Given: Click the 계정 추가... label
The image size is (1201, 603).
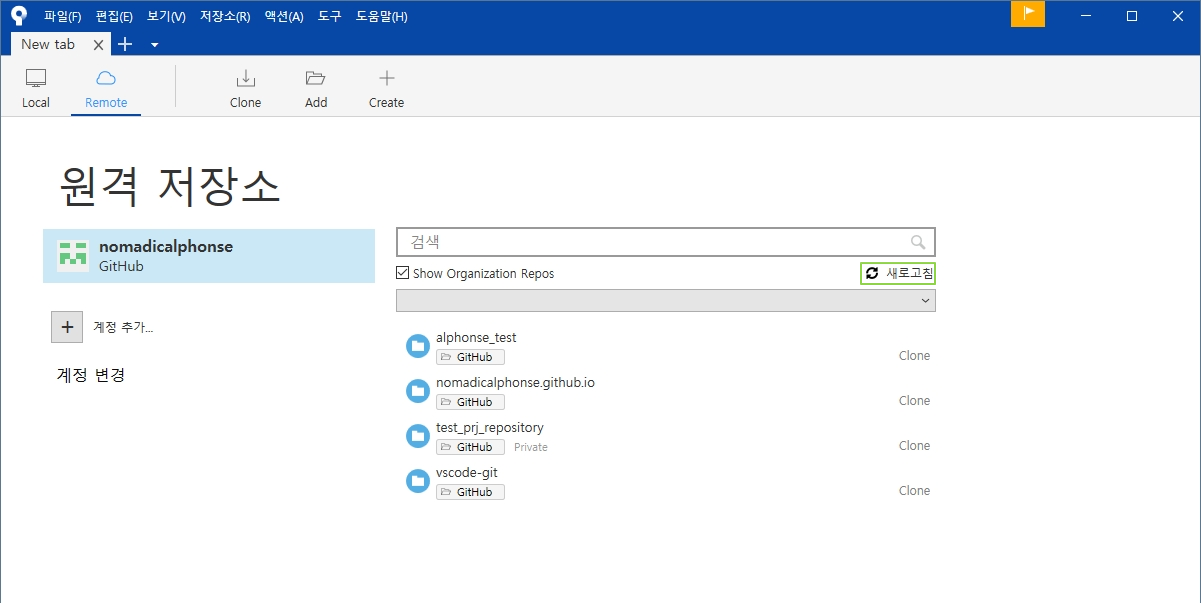Looking at the screenshot, I should (123, 327).
